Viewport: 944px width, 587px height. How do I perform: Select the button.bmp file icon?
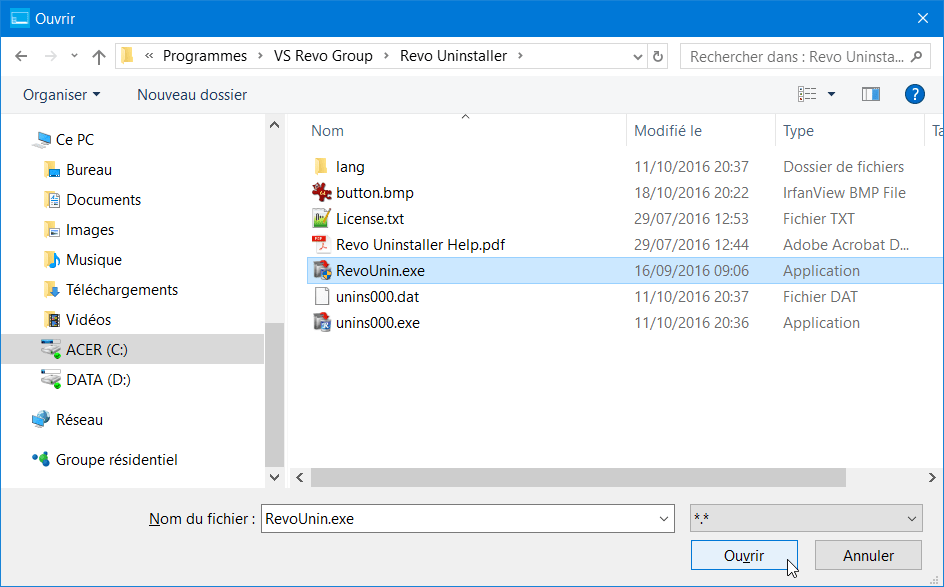(321, 192)
